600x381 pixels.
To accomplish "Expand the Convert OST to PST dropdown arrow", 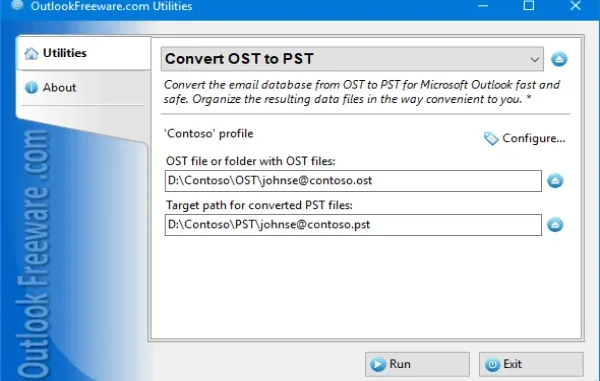I will tap(535, 60).
